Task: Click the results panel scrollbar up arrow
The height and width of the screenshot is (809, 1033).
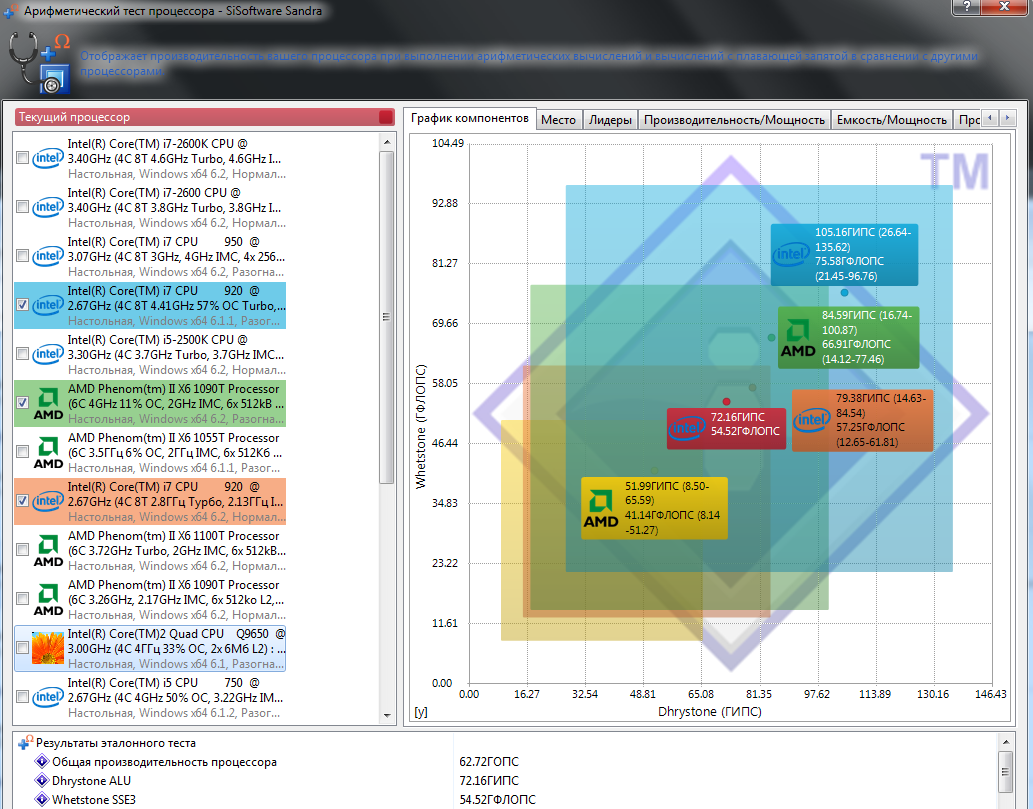Action: (1005, 742)
